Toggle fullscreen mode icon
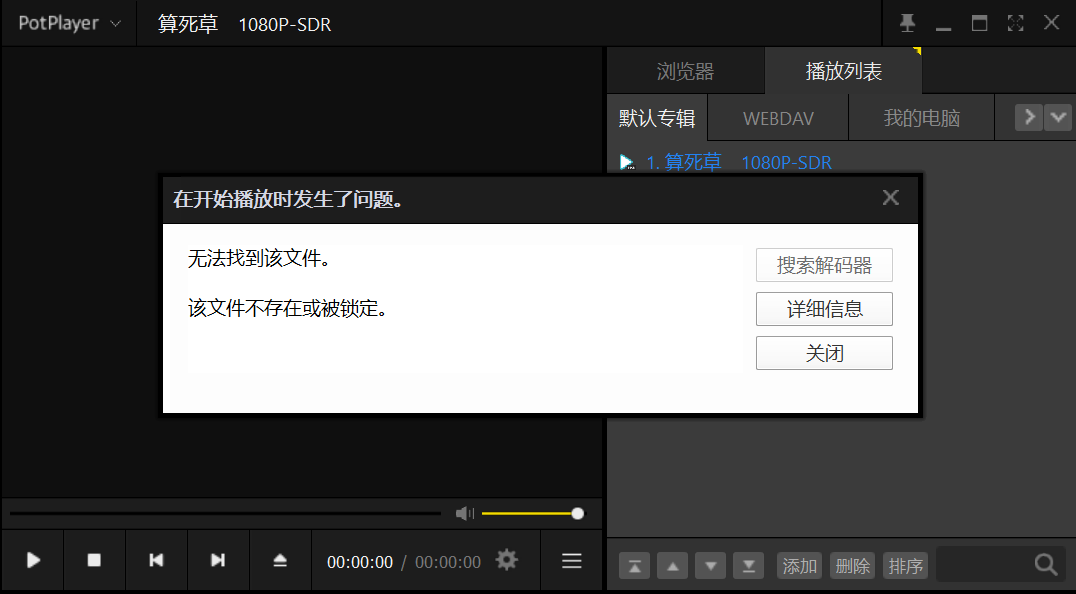This screenshot has width=1076, height=594. tap(1015, 22)
